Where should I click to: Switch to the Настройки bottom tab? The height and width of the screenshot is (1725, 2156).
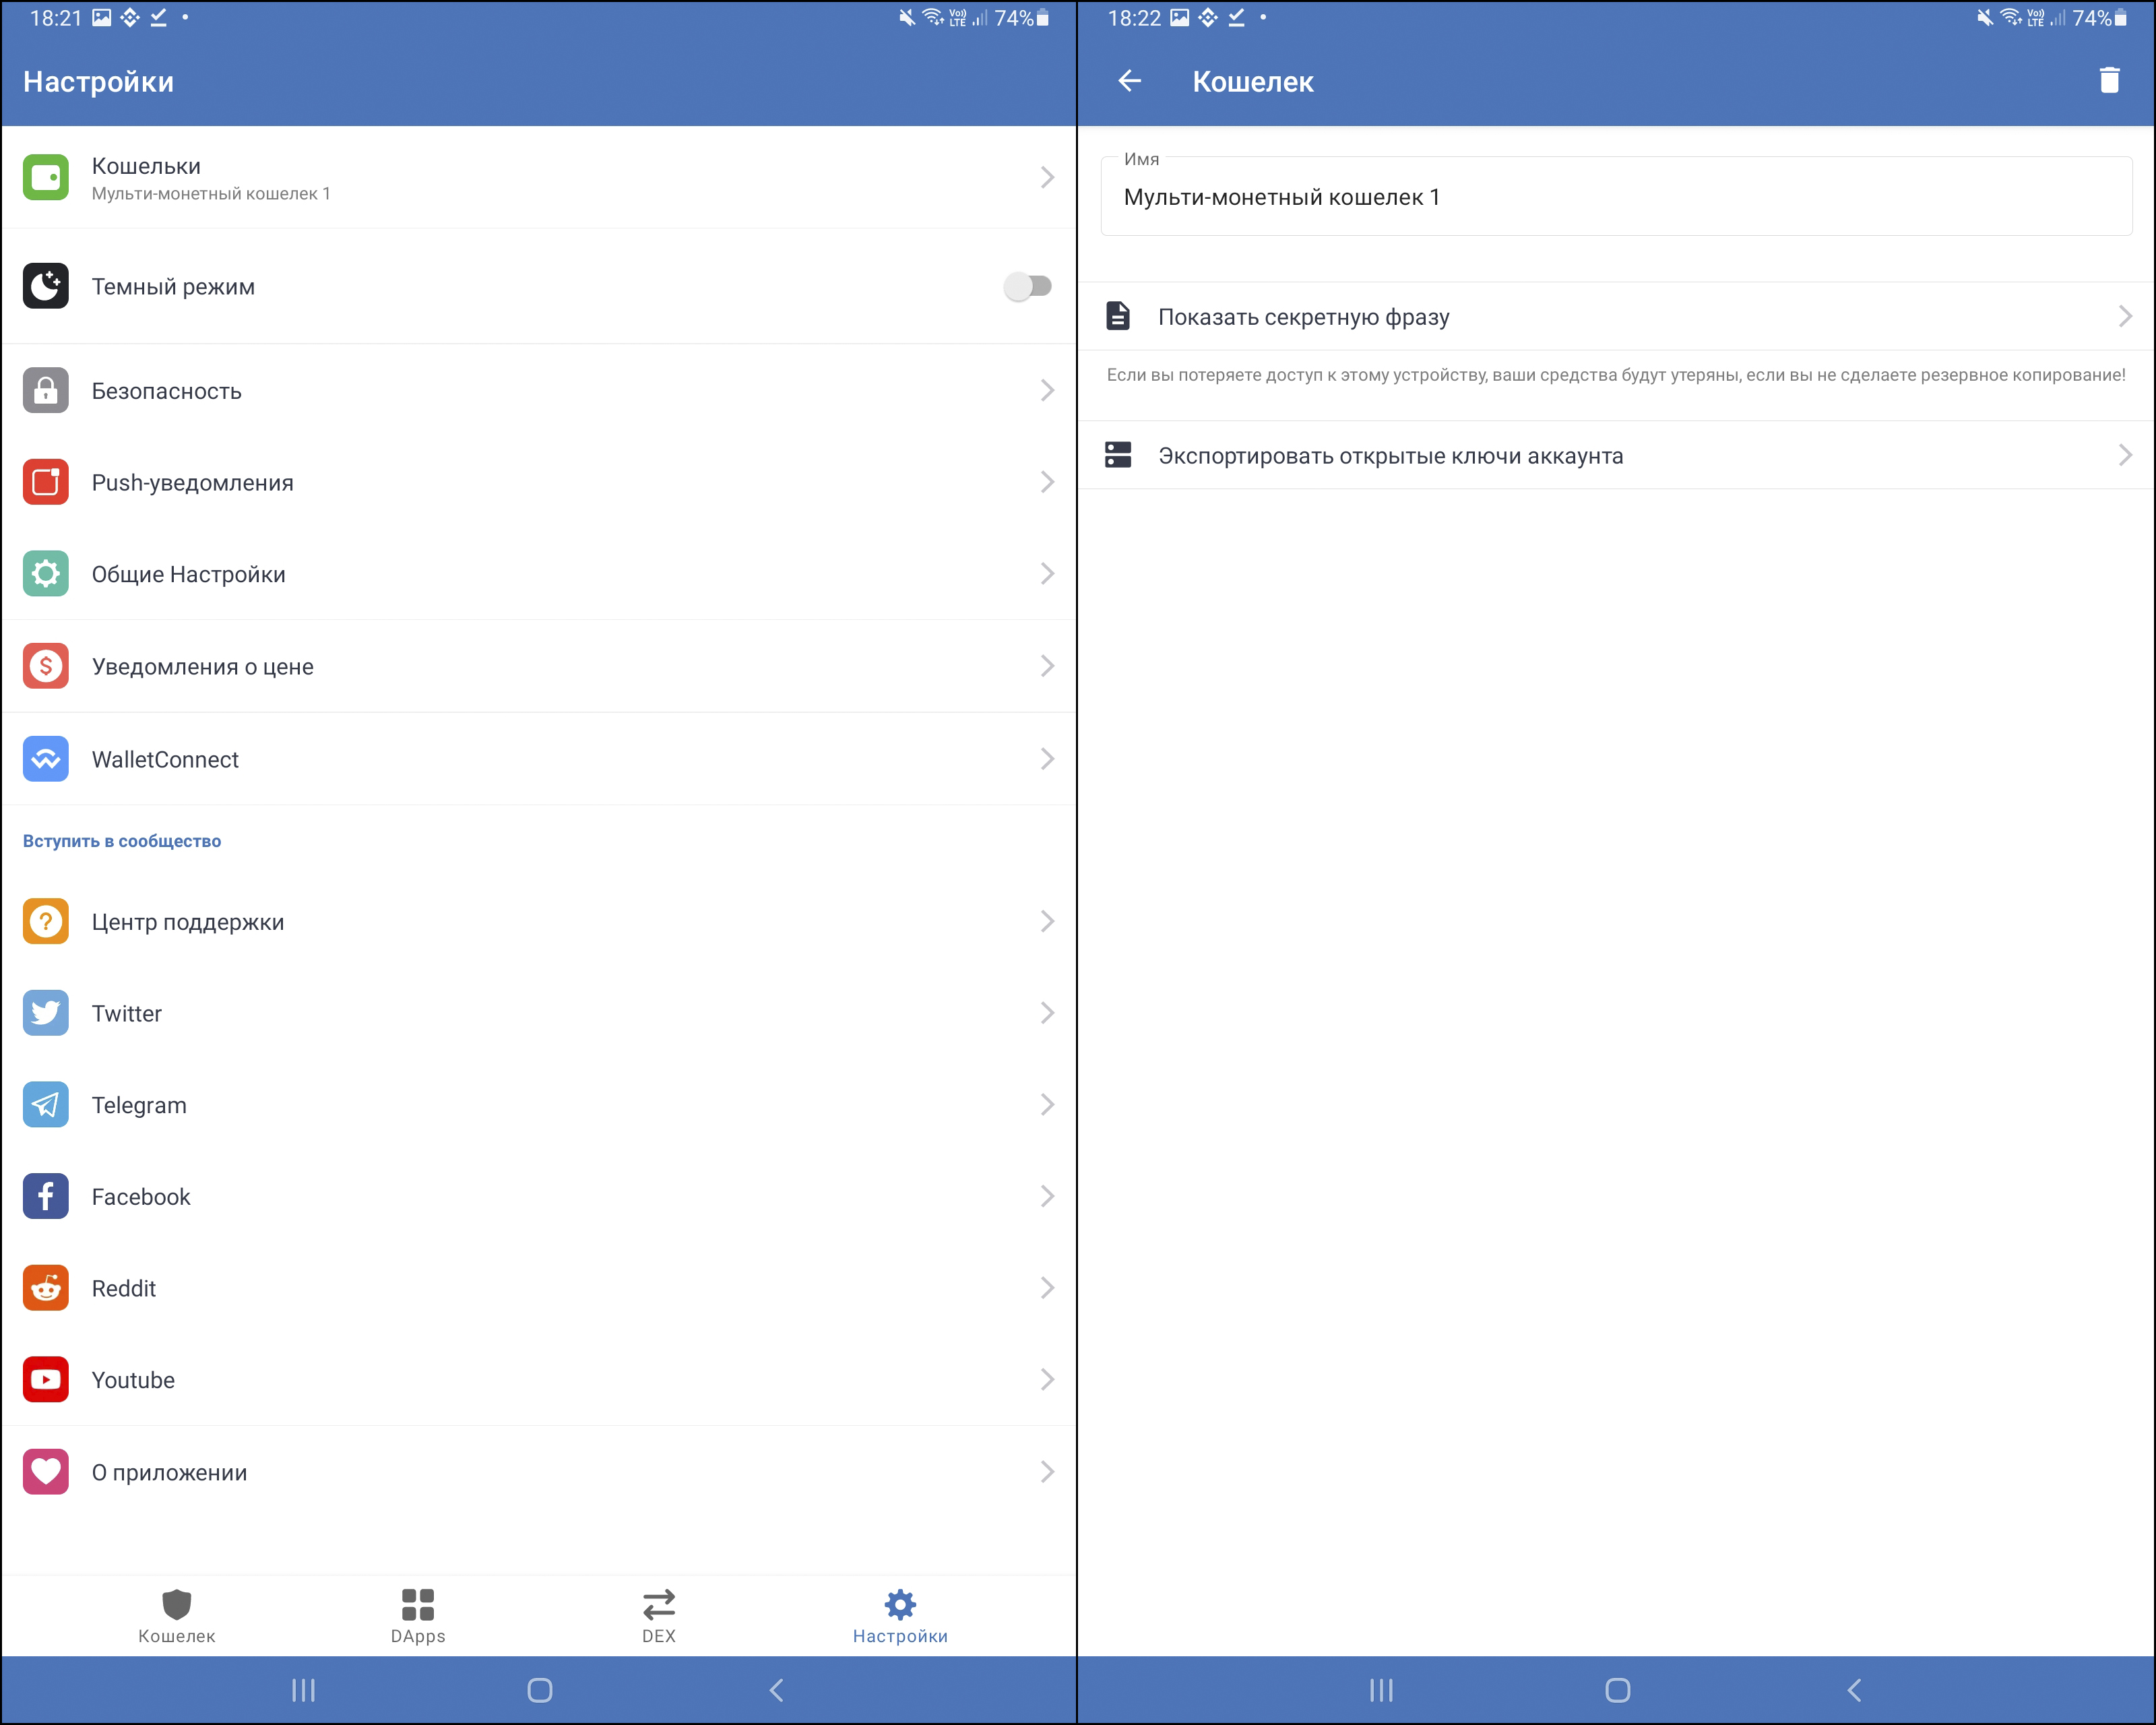click(900, 1616)
